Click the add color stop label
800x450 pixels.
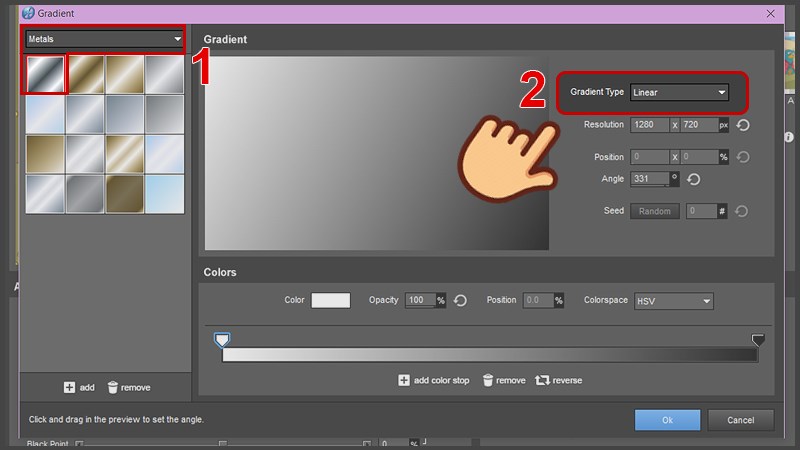pos(441,380)
